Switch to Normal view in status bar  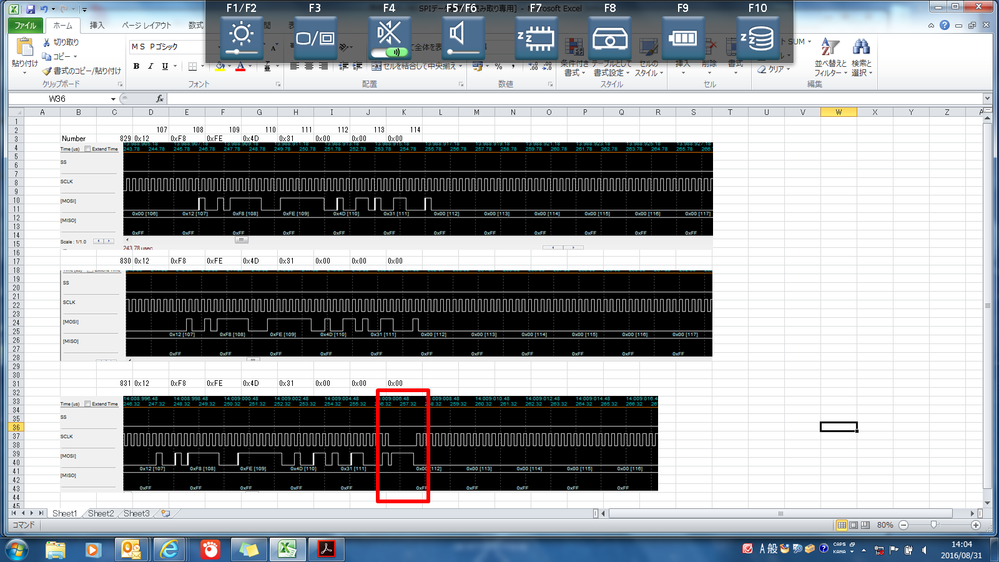[x=842, y=525]
